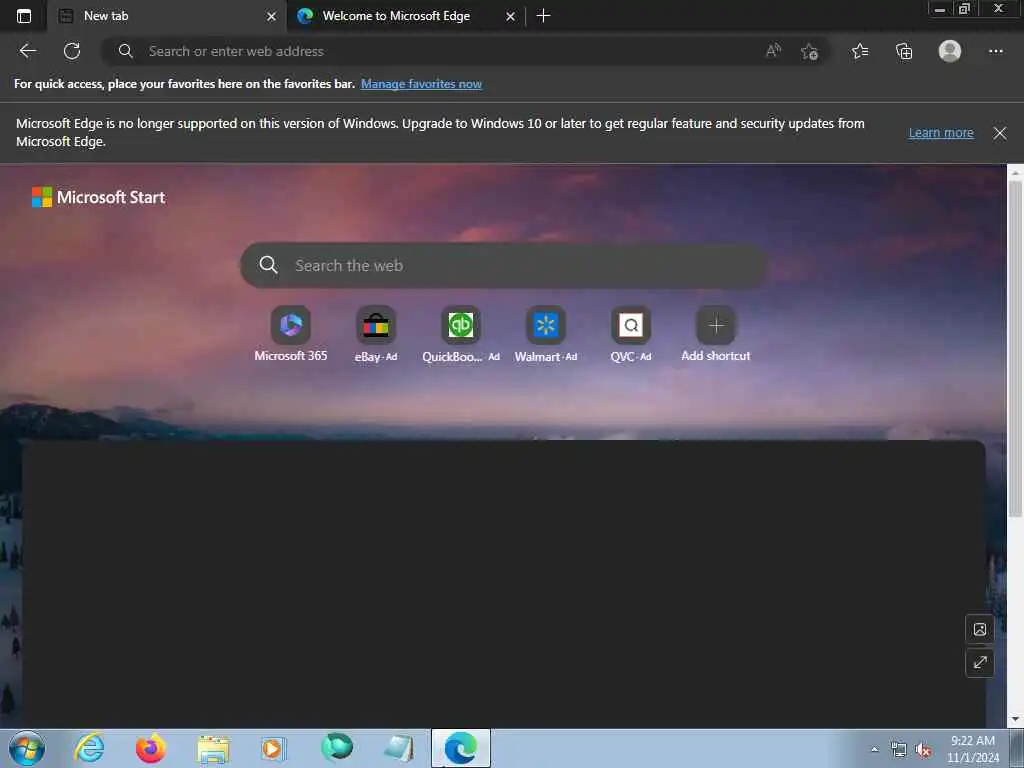Open the Favorites list icon
The image size is (1024, 768).
[860, 51]
